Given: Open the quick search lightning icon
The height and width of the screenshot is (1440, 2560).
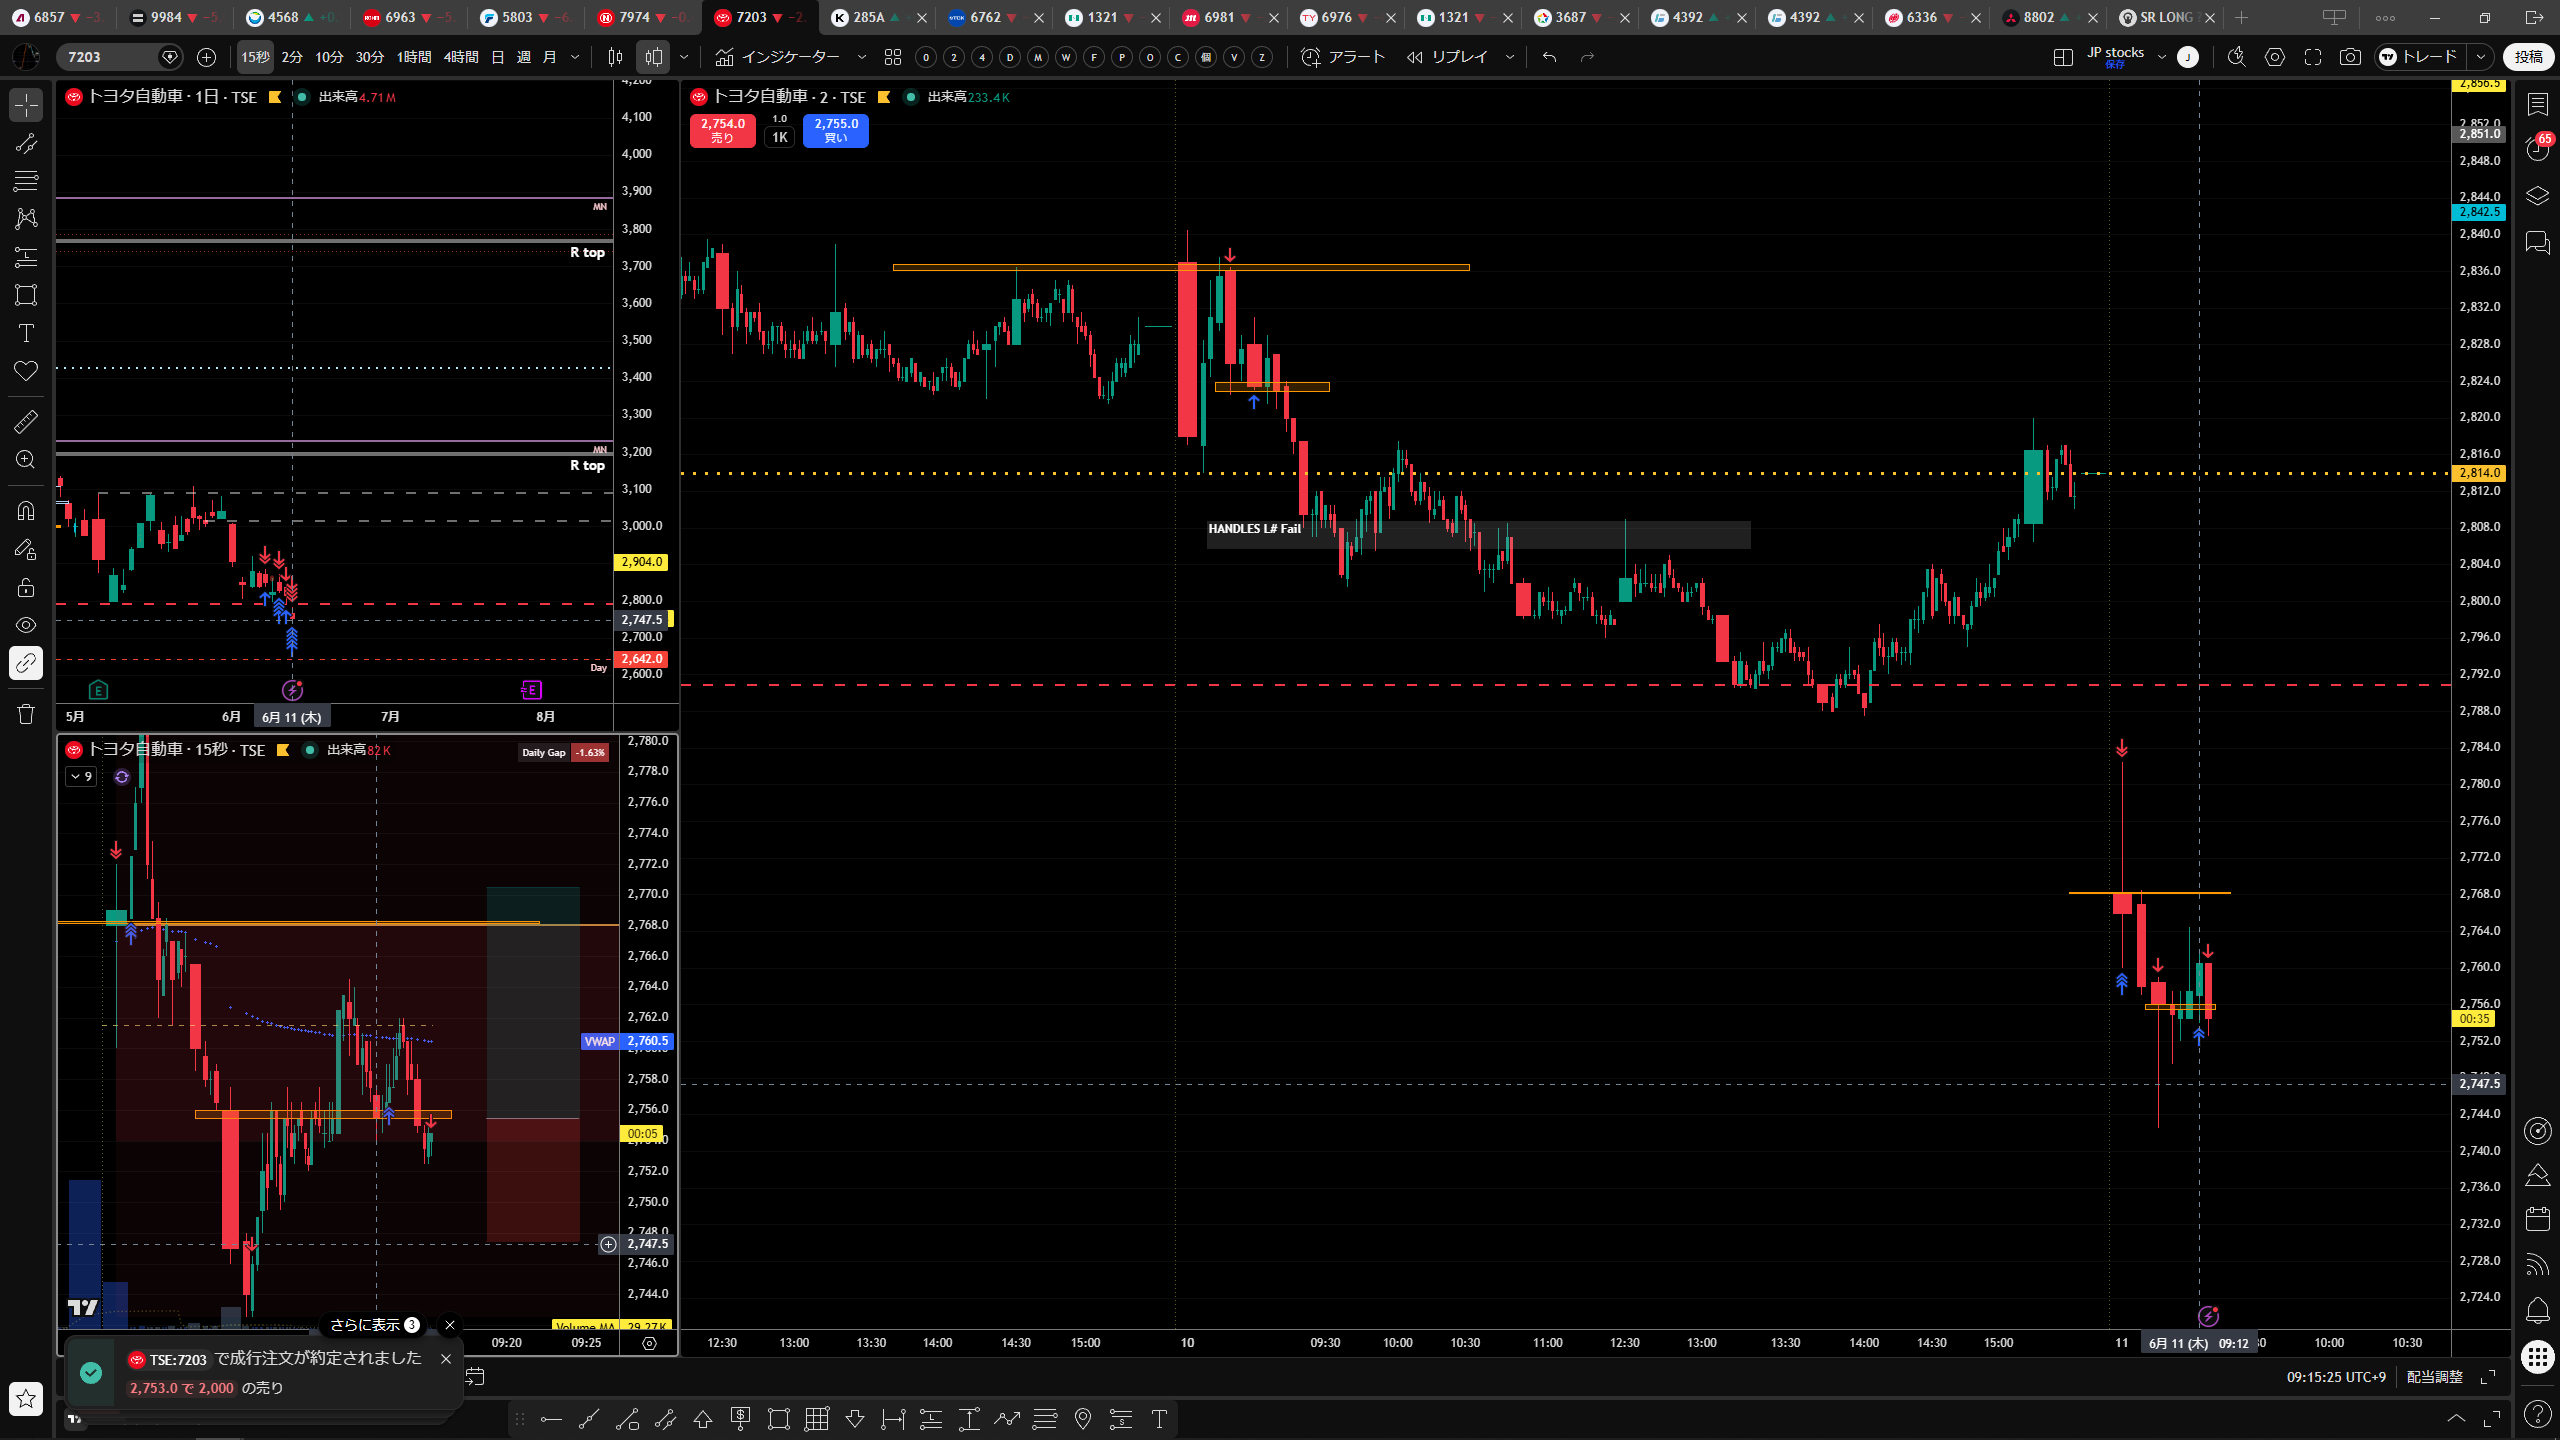Looking at the screenshot, I should (x=2237, y=57).
